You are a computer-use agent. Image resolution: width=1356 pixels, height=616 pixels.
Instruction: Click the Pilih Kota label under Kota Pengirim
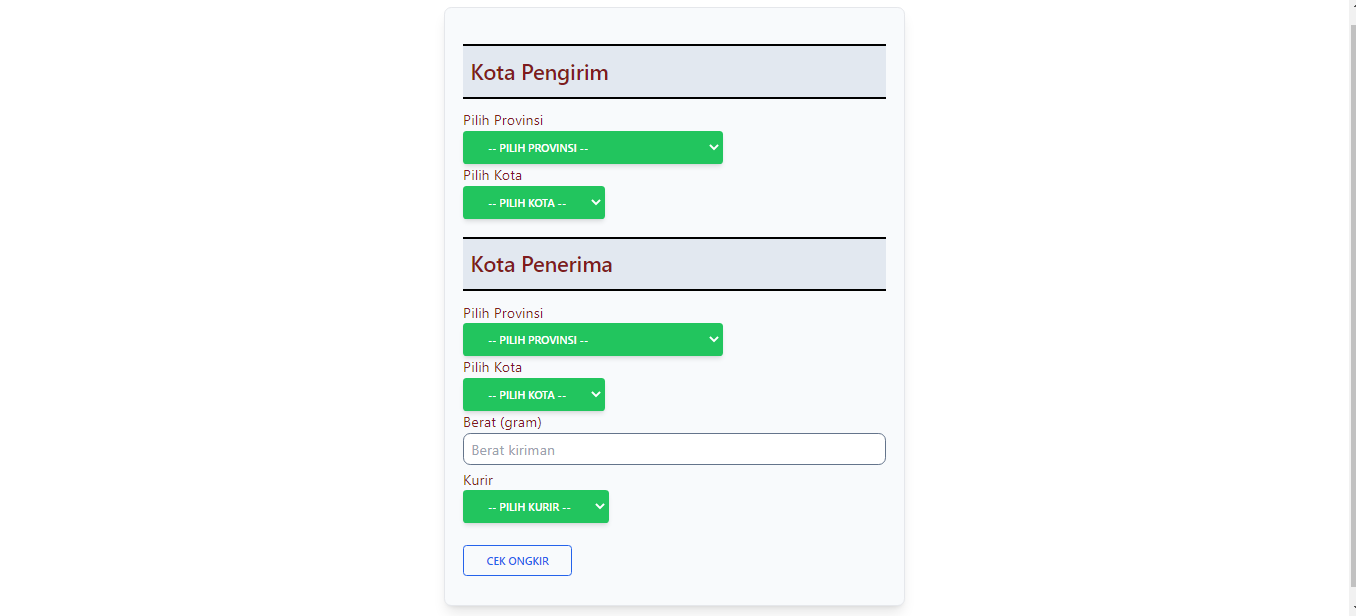492,175
